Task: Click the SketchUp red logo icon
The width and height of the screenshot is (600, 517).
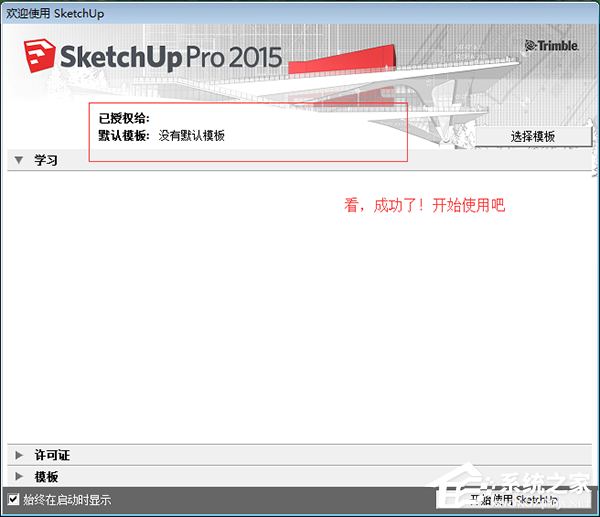Action: click(39, 55)
